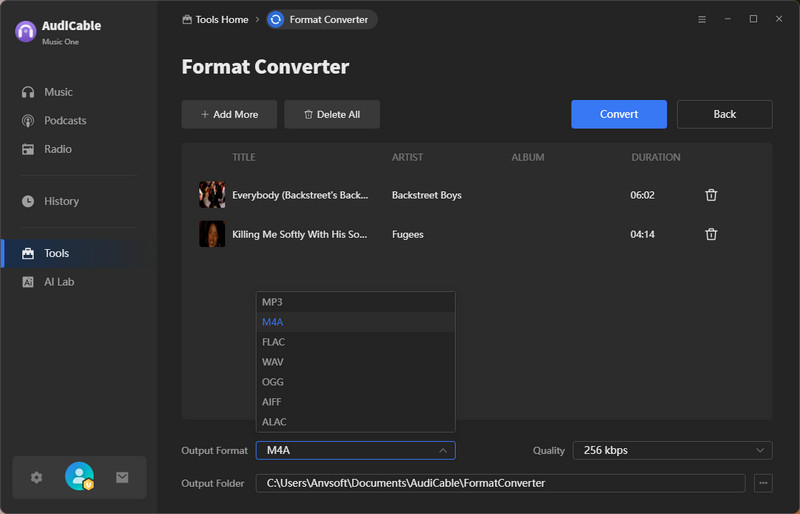The width and height of the screenshot is (800, 514).
Task: Open settings gear icon
Action: coord(36,477)
